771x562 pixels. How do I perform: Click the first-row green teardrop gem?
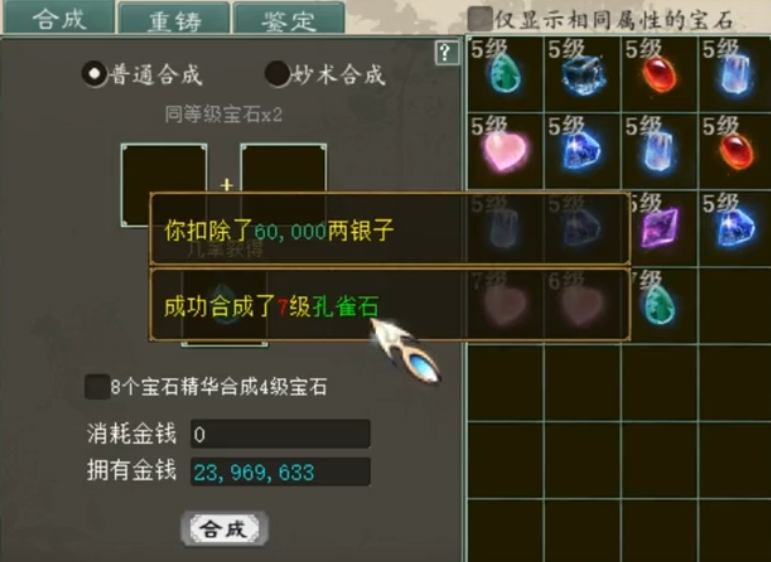[505, 74]
